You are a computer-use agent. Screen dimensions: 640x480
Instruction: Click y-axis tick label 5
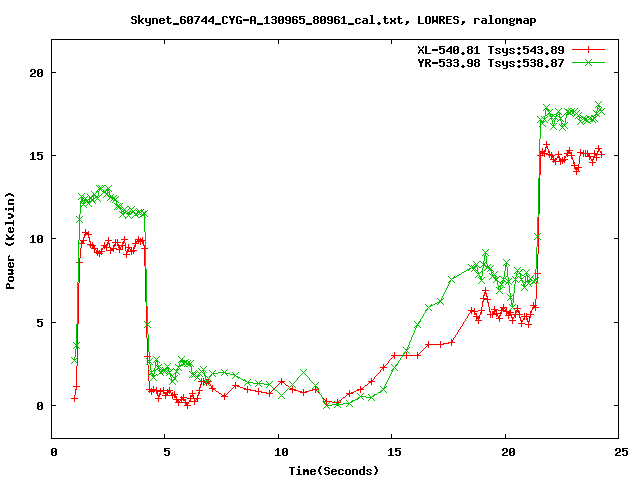click(x=40, y=323)
